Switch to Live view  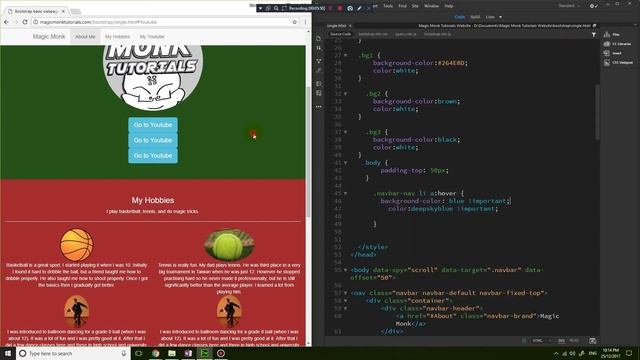pos(490,17)
